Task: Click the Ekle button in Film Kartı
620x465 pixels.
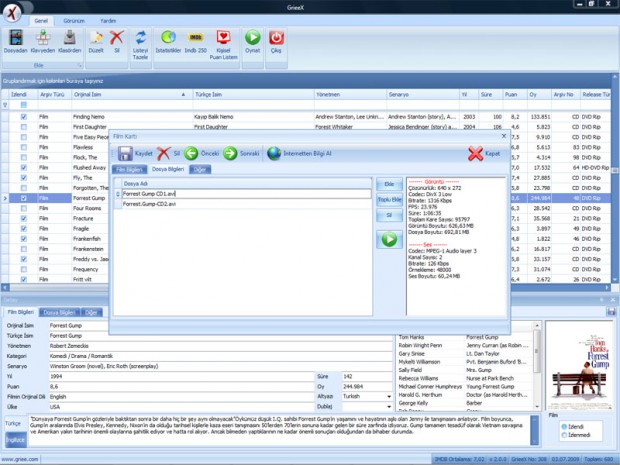Action: [x=389, y=184]
